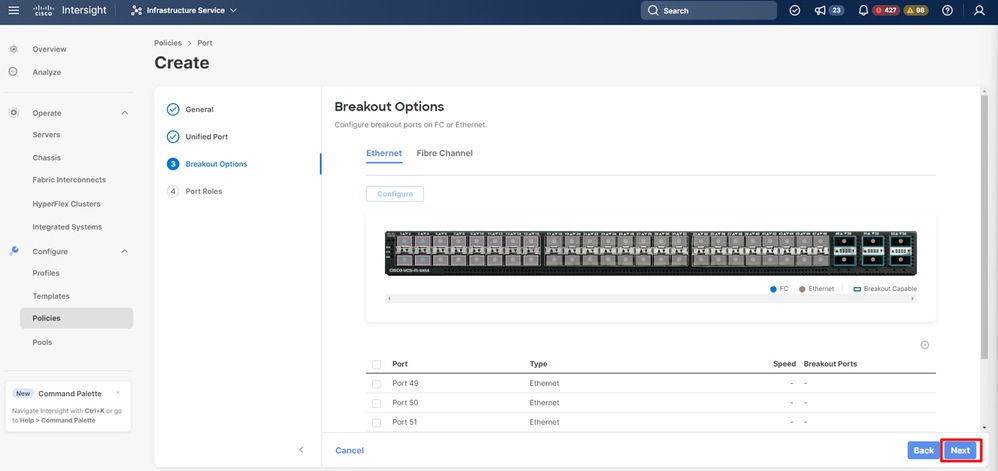Open the Help question mark icon

click(947, 11)
